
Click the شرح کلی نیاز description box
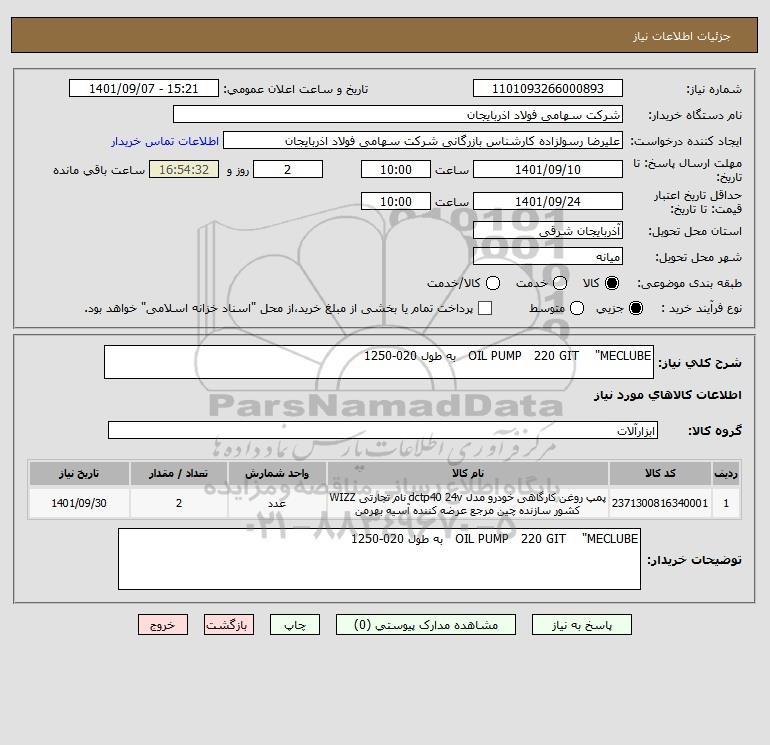379,362
